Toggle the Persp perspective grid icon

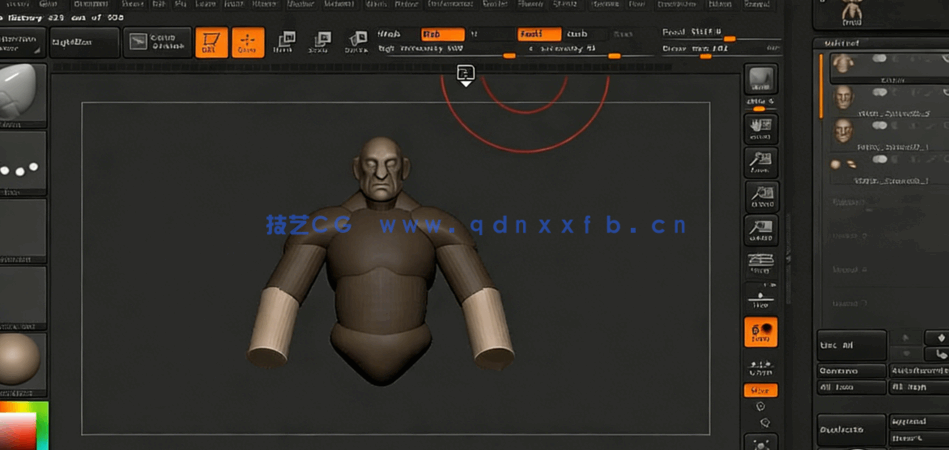[761, 264]
